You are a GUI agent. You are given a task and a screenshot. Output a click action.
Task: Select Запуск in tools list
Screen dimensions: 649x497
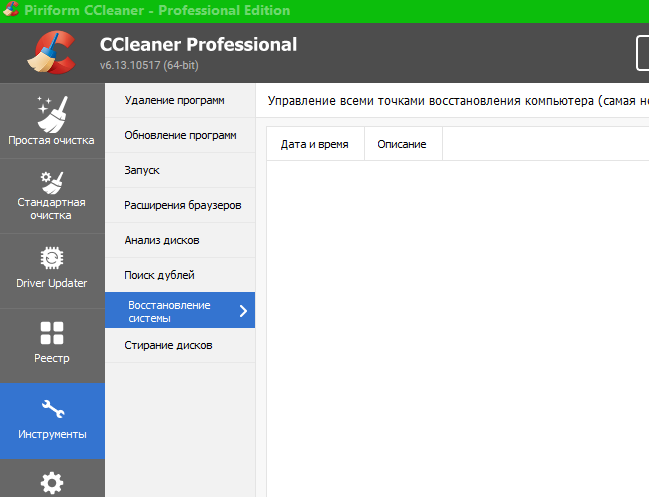(180, 170)
